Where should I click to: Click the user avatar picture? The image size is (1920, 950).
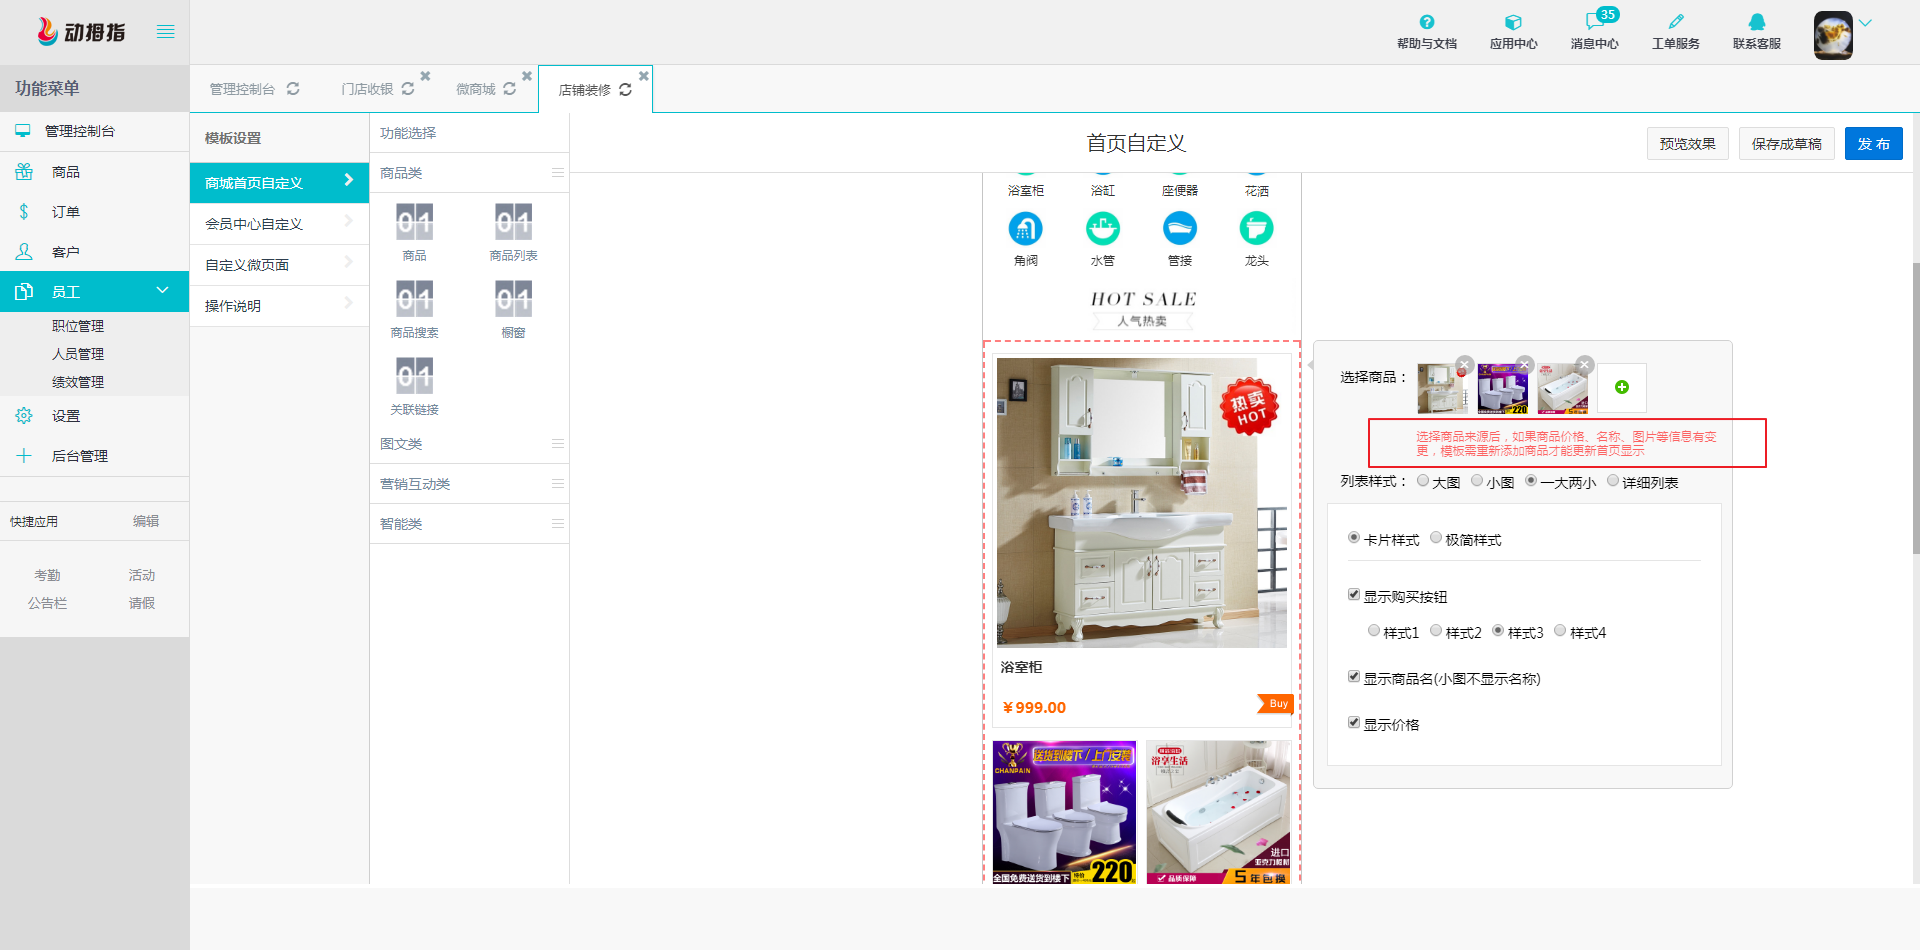(x=1833, y=36)
